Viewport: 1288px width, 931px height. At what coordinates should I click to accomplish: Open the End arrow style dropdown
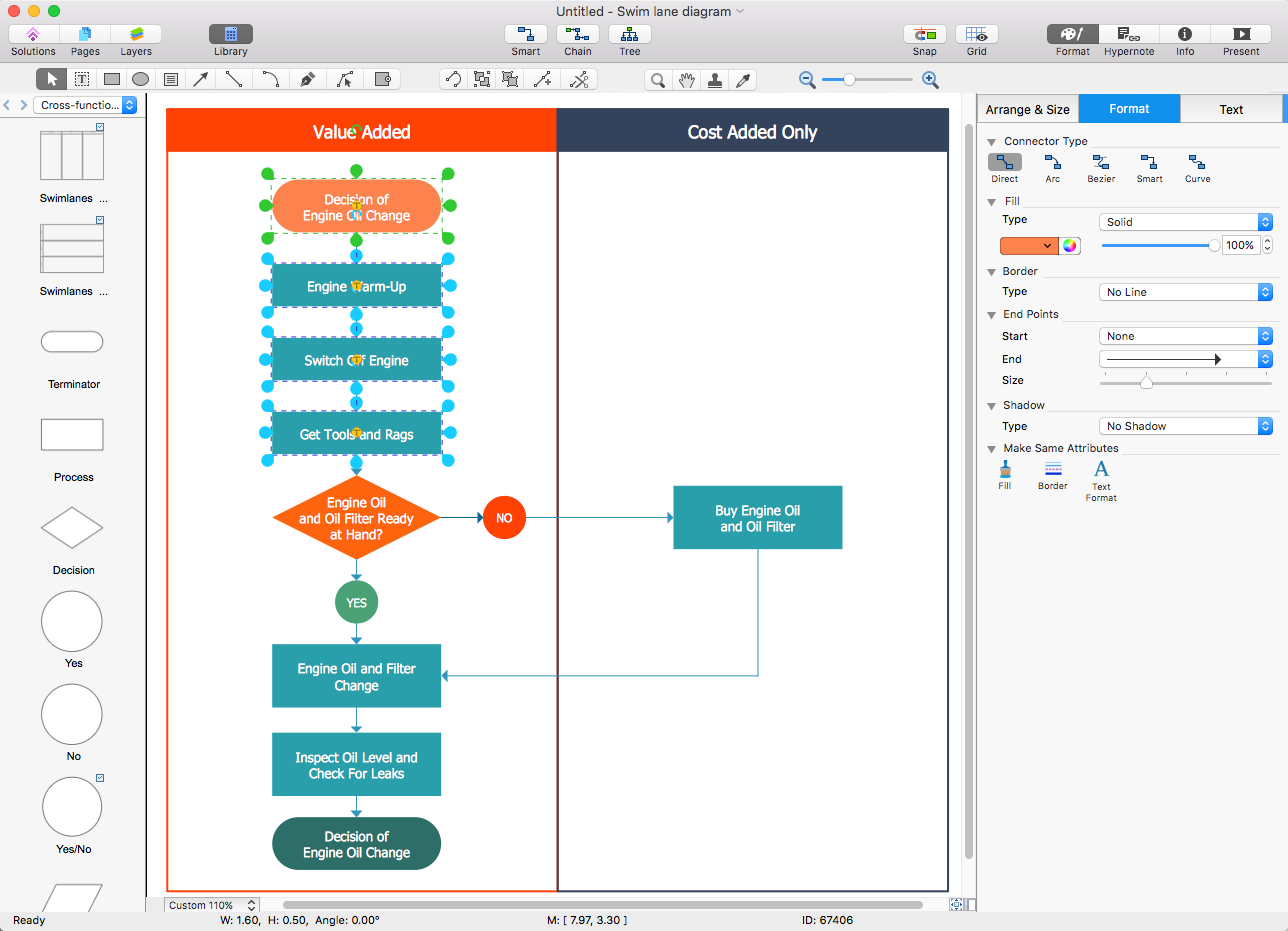[x=1185, y=359]
